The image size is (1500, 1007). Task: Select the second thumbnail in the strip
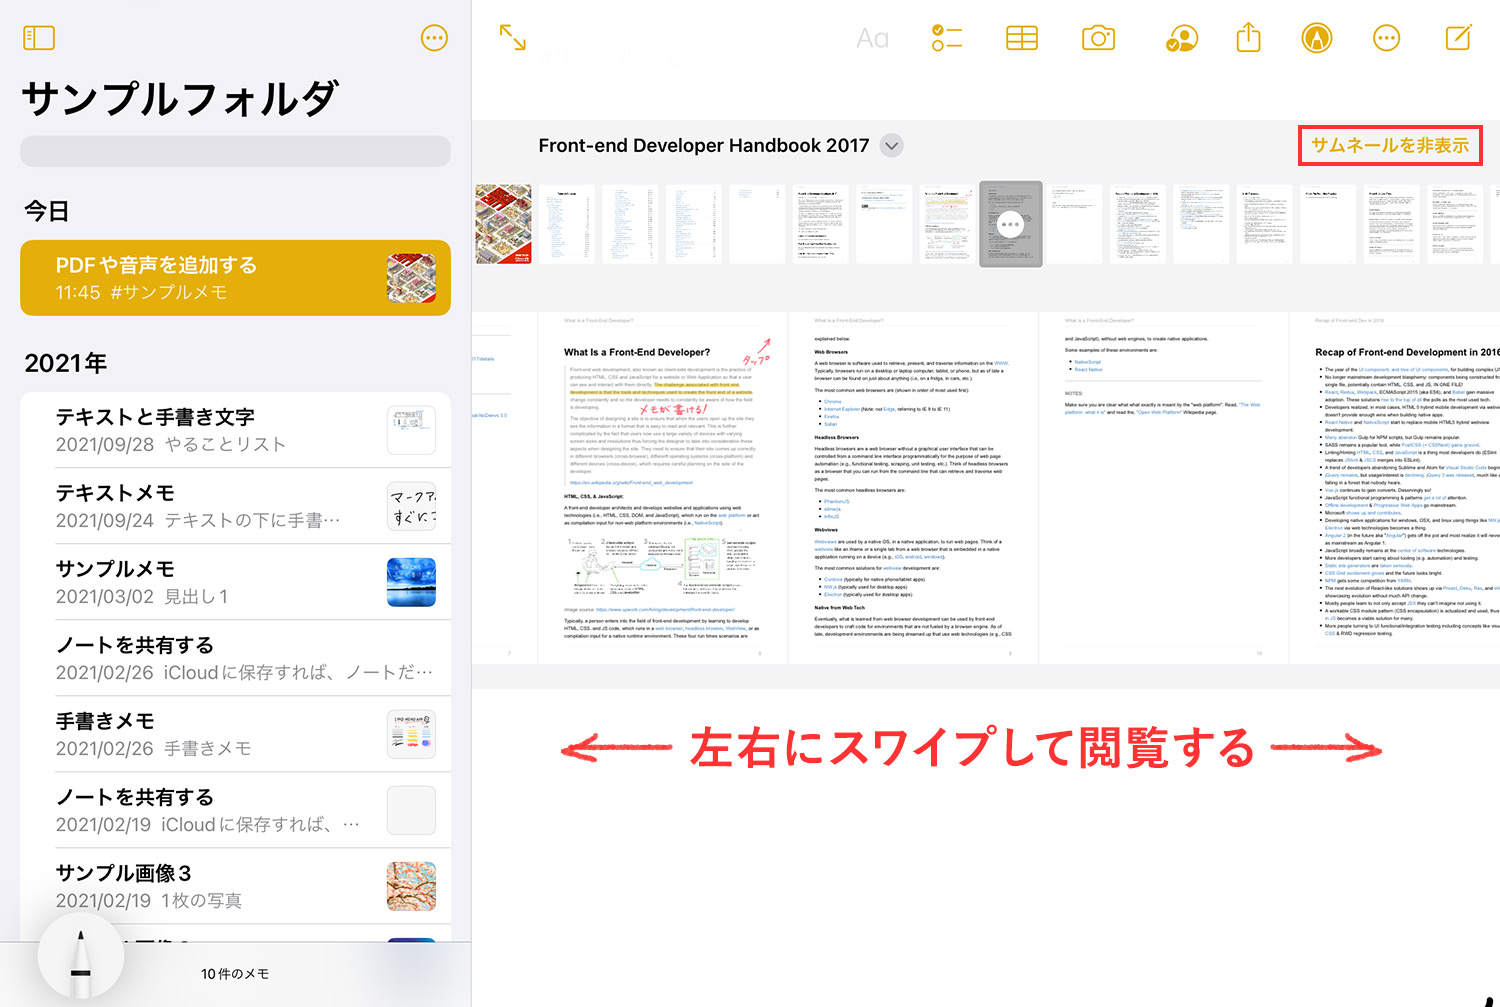567,224
